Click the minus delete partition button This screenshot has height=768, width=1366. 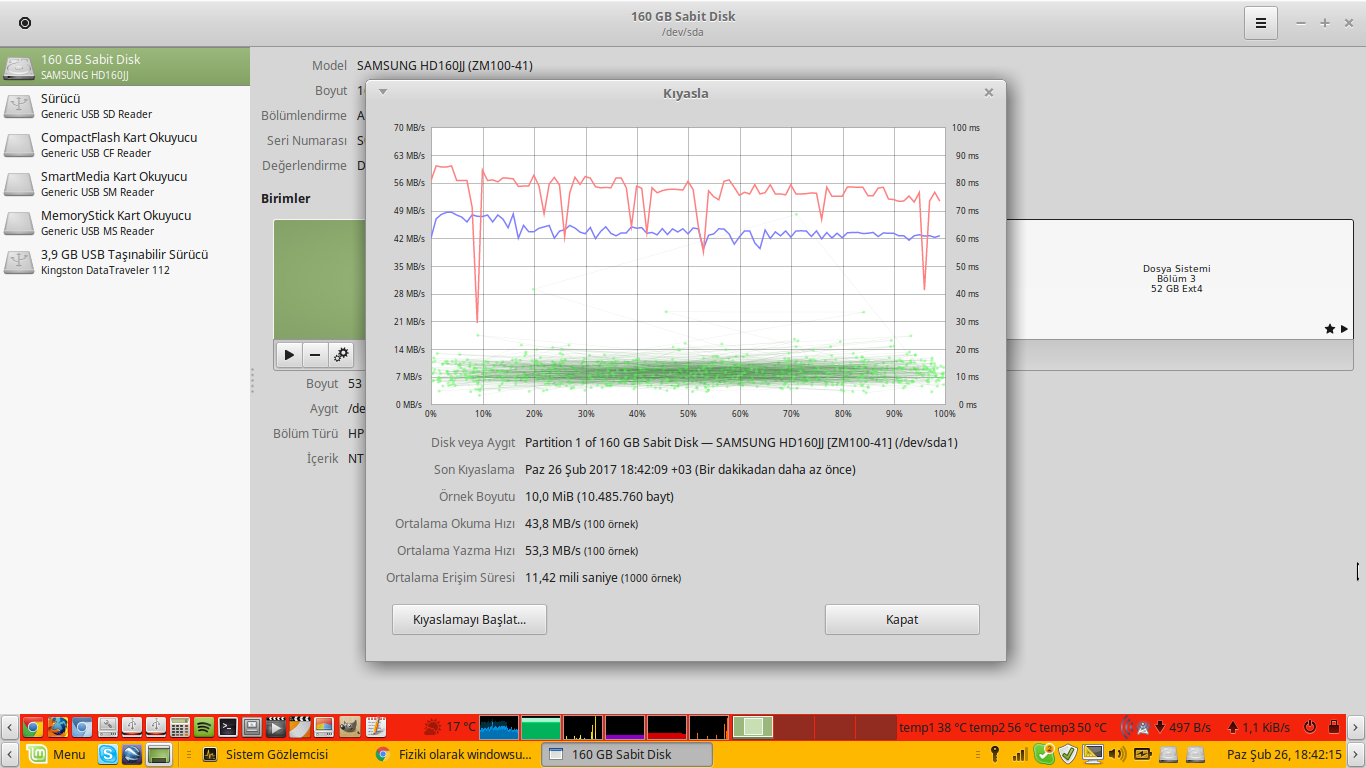[x=315, y=354]
